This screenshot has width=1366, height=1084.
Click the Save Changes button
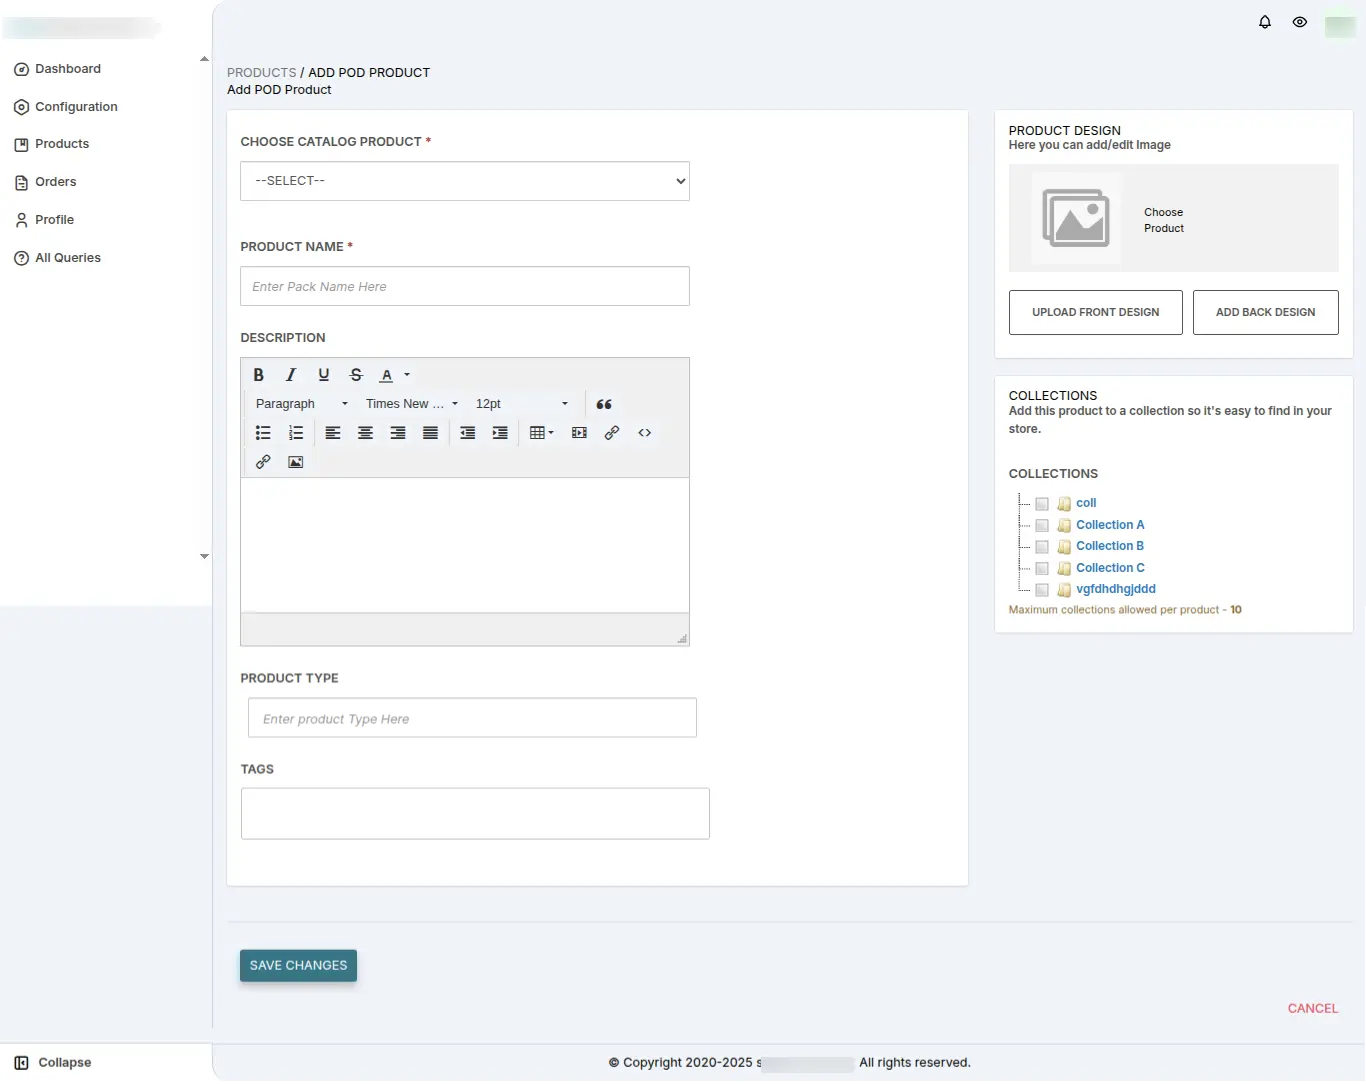pos(298,966)
